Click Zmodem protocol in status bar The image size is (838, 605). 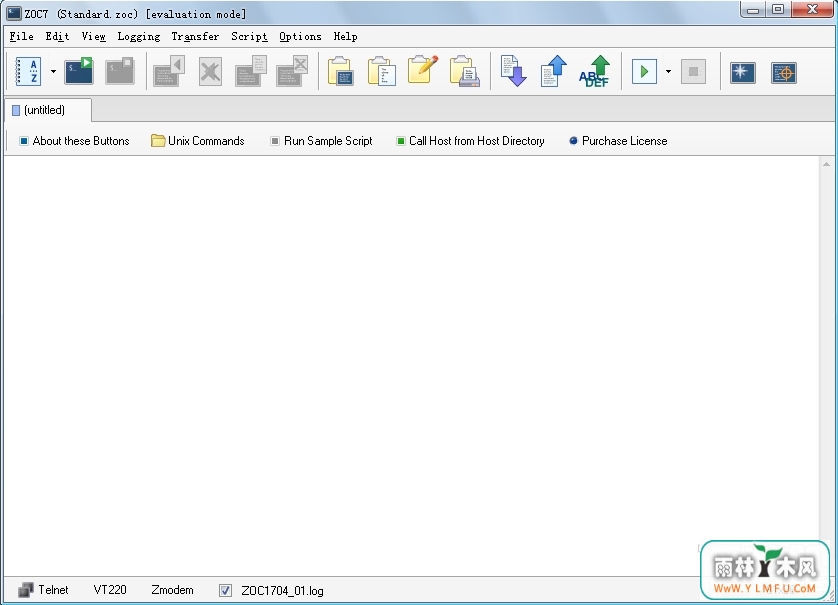point(172,590)
